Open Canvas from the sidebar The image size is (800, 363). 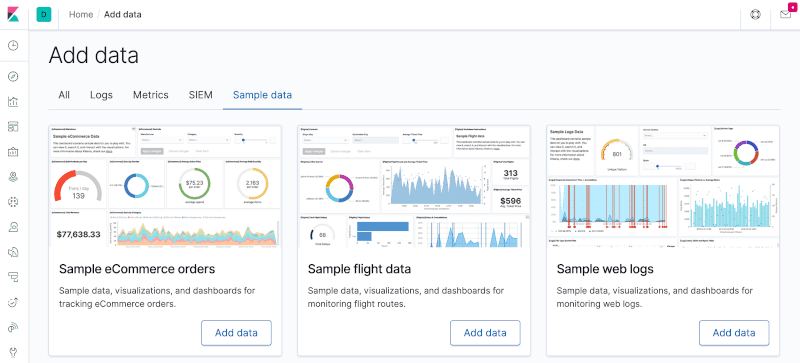13,152
